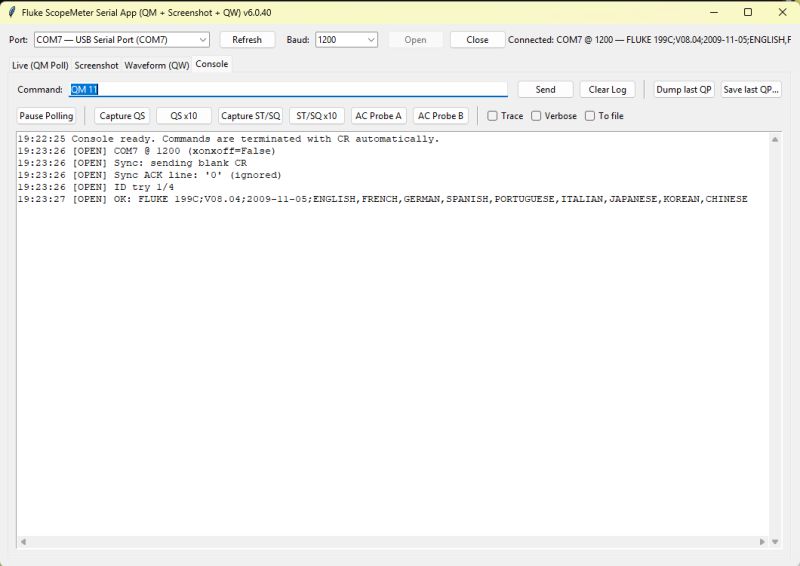Click the 'COM7 @ 1200 (xonxoff=False)' log line
Viewport: 800px width, 566px height.
tap(146, 151)
